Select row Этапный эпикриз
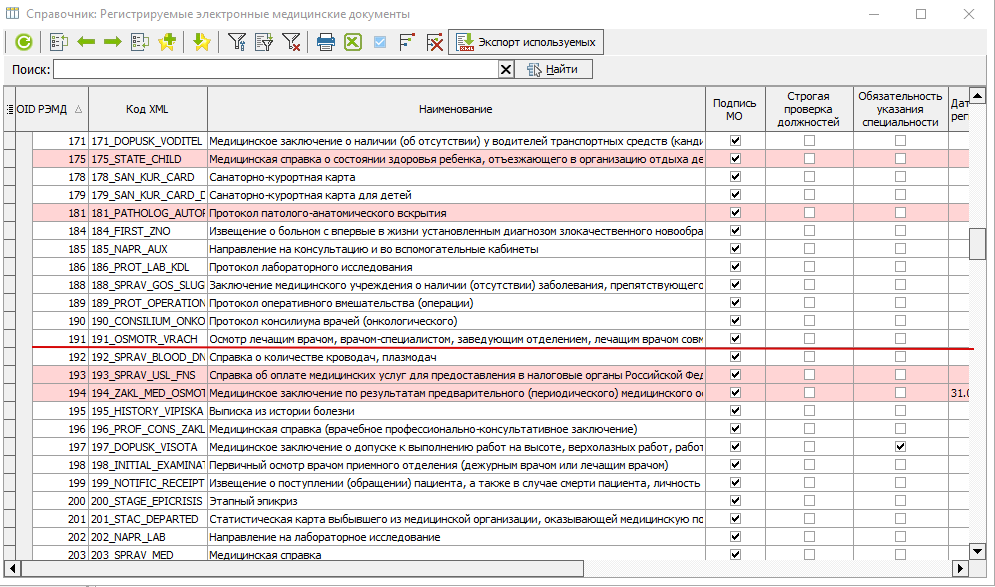Screen dimensions: 995x587 (456, 501)
